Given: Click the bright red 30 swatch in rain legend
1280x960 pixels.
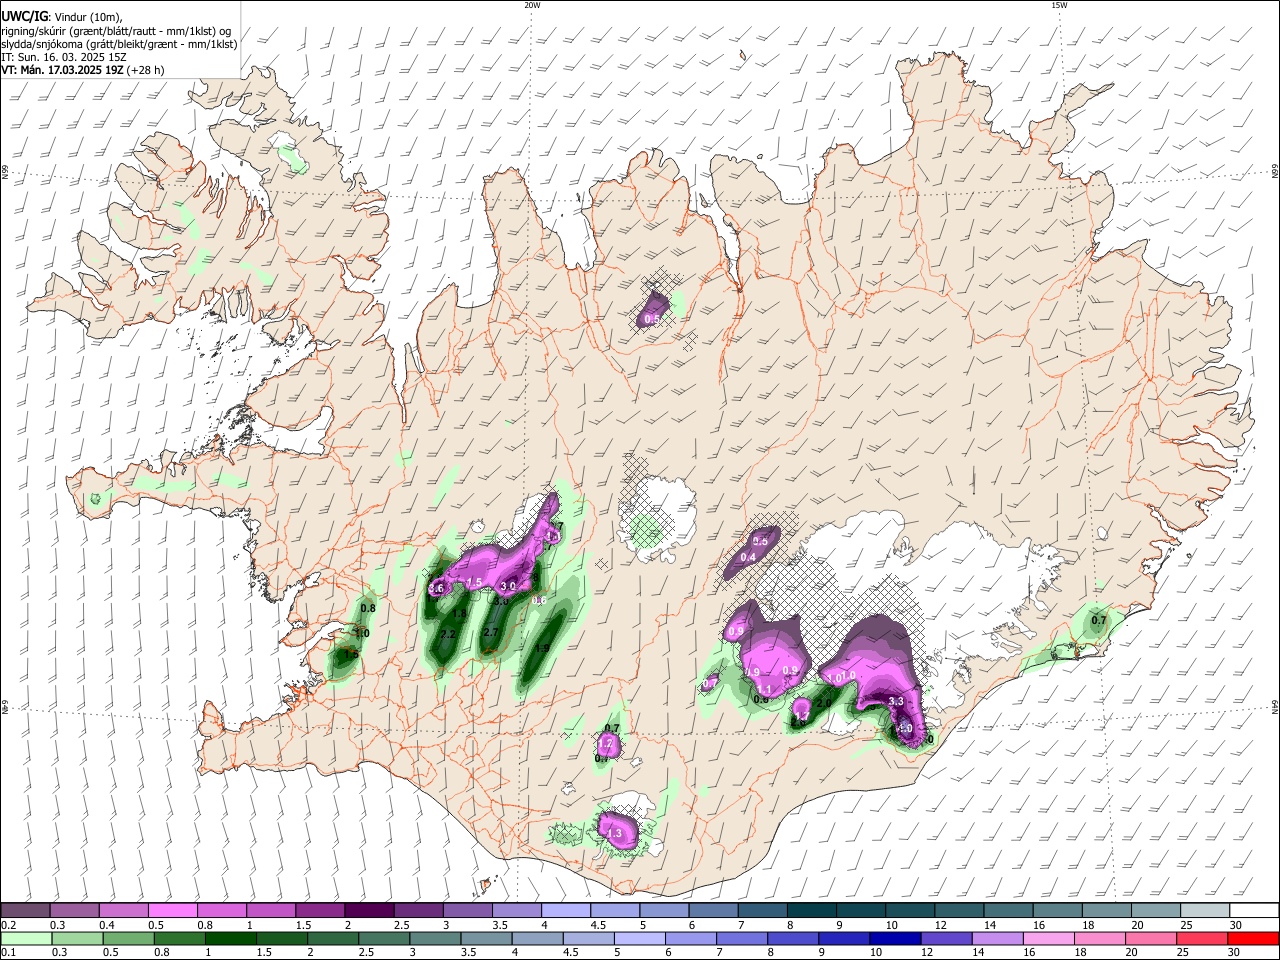Looking at the screenshot, I should (1253, 938).
